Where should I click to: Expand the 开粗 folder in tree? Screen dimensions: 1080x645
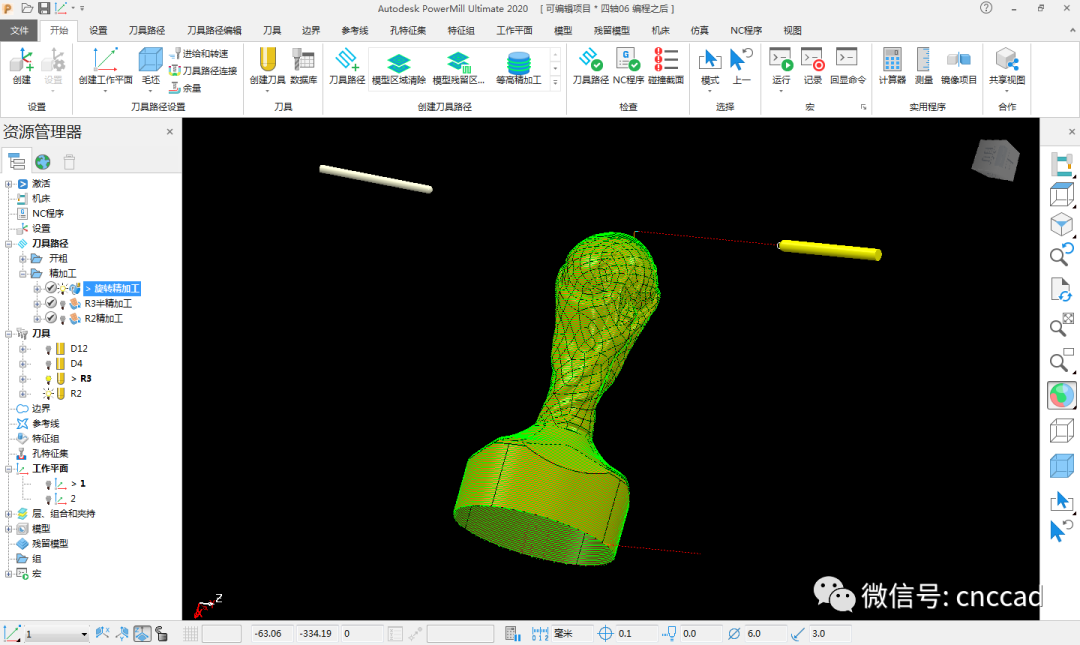click(23, 258)
